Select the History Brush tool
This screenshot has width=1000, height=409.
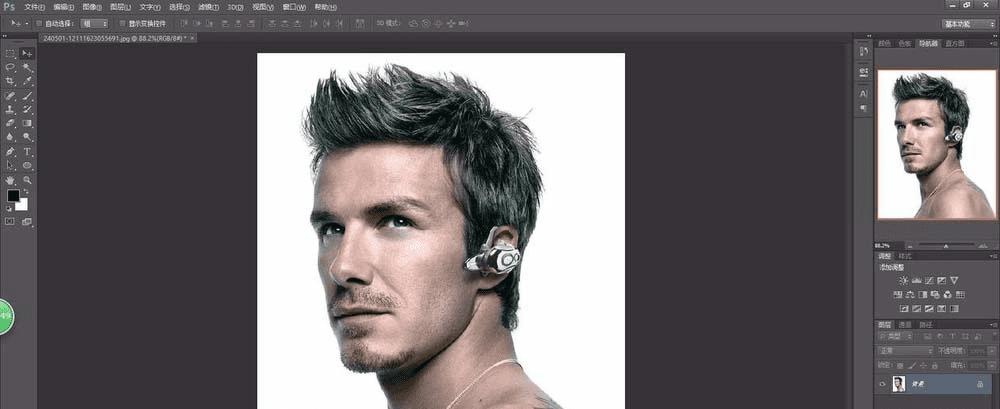[x=27, y=109]
